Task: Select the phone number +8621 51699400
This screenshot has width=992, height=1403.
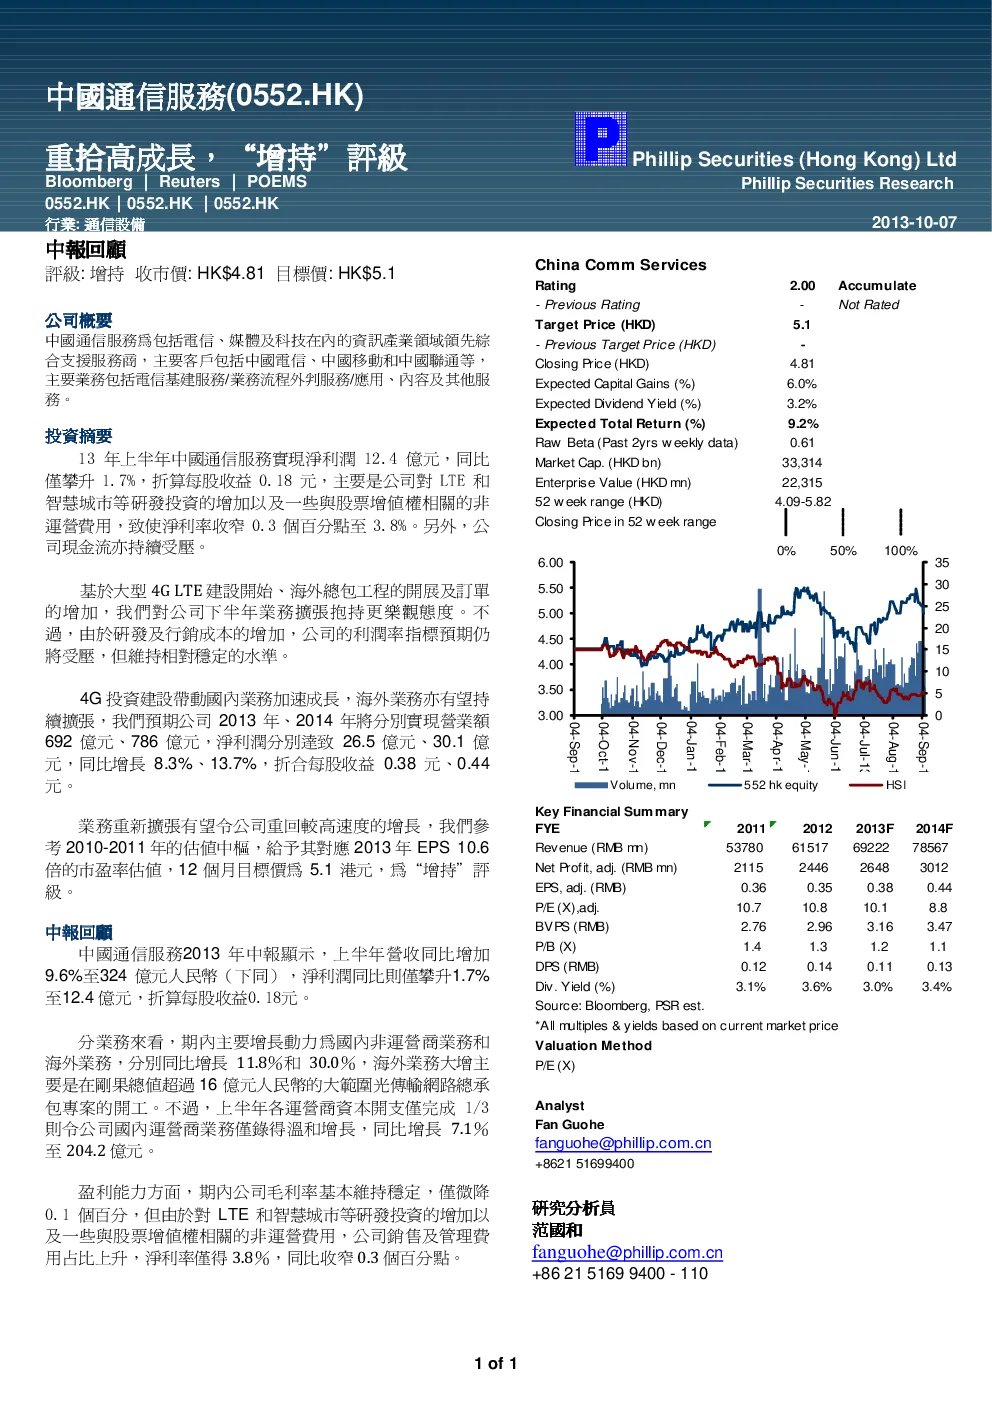Action: pos(585,1164)
